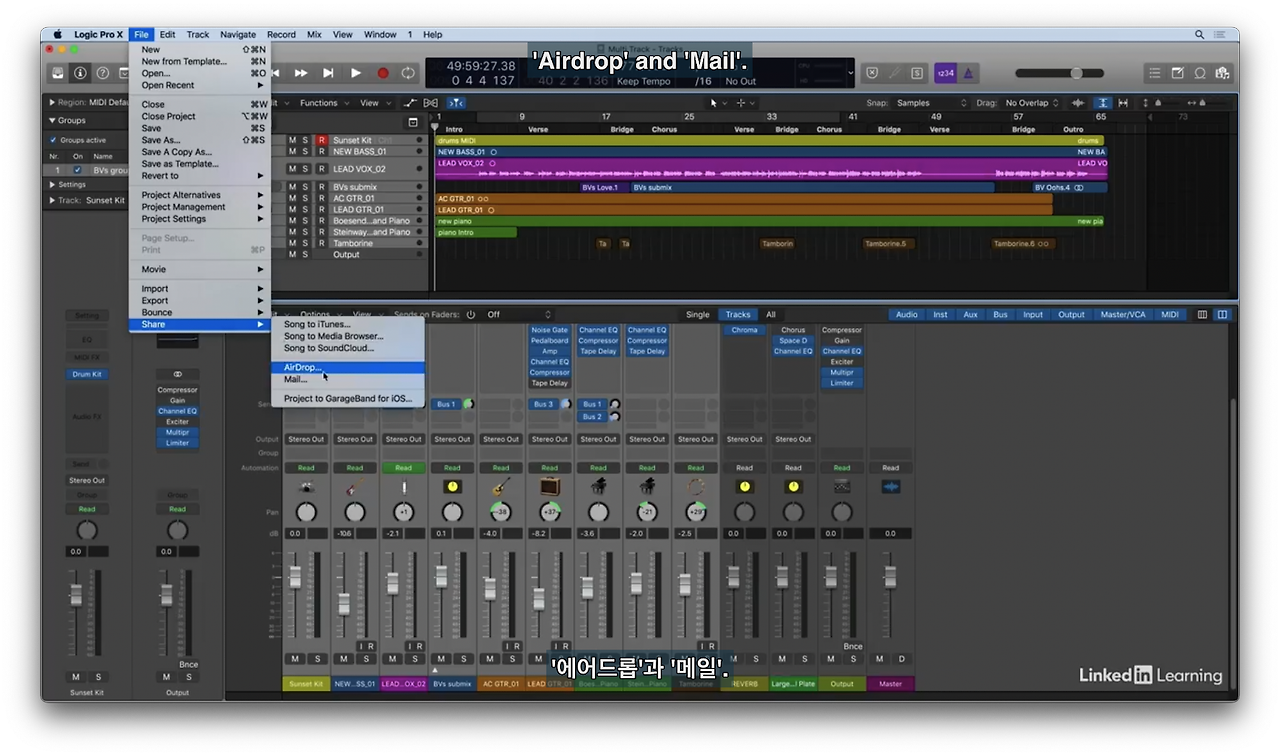Open the Sends on Faders Off dropdown

(x=518, y=315)
